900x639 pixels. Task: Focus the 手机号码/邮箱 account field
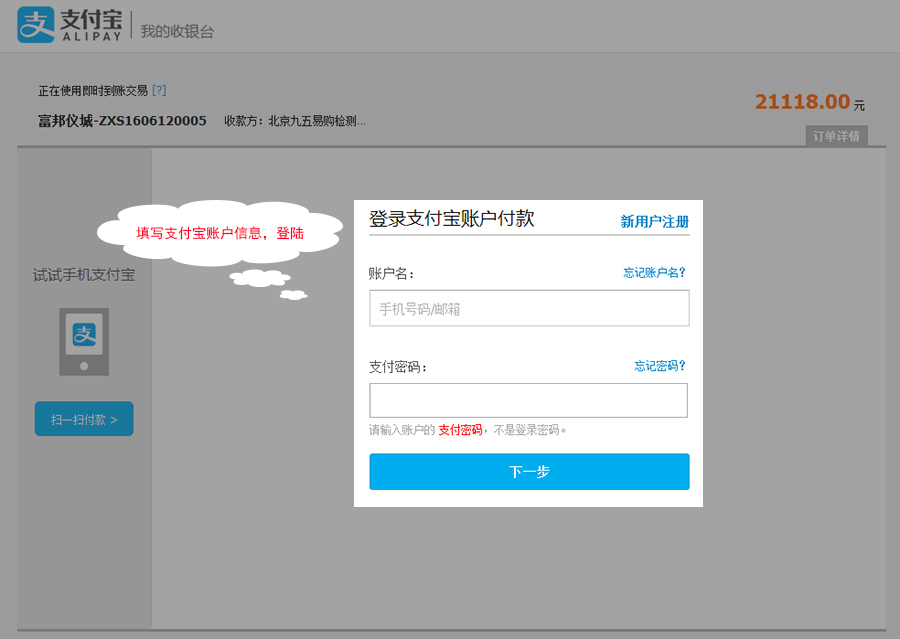529,308
